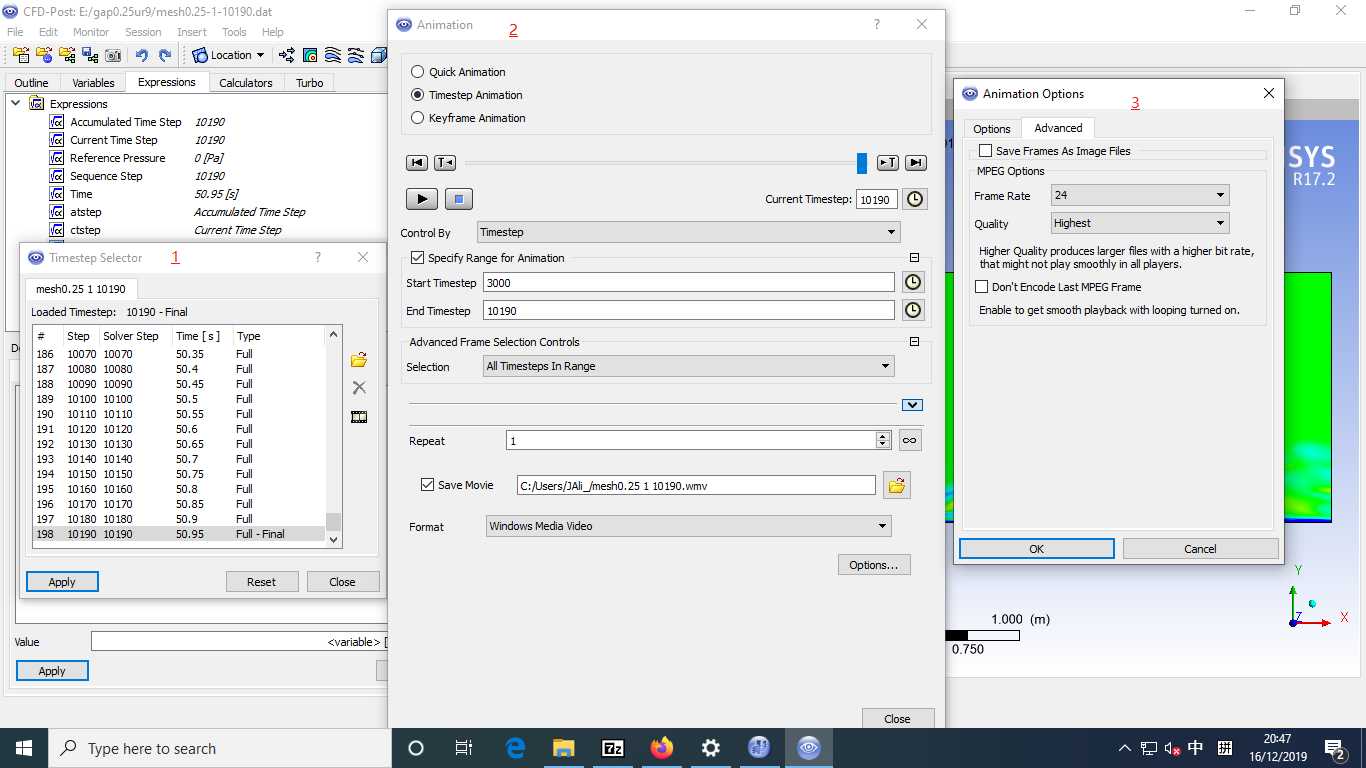
Task: Stop the animation playback
Action: point(458,199)
